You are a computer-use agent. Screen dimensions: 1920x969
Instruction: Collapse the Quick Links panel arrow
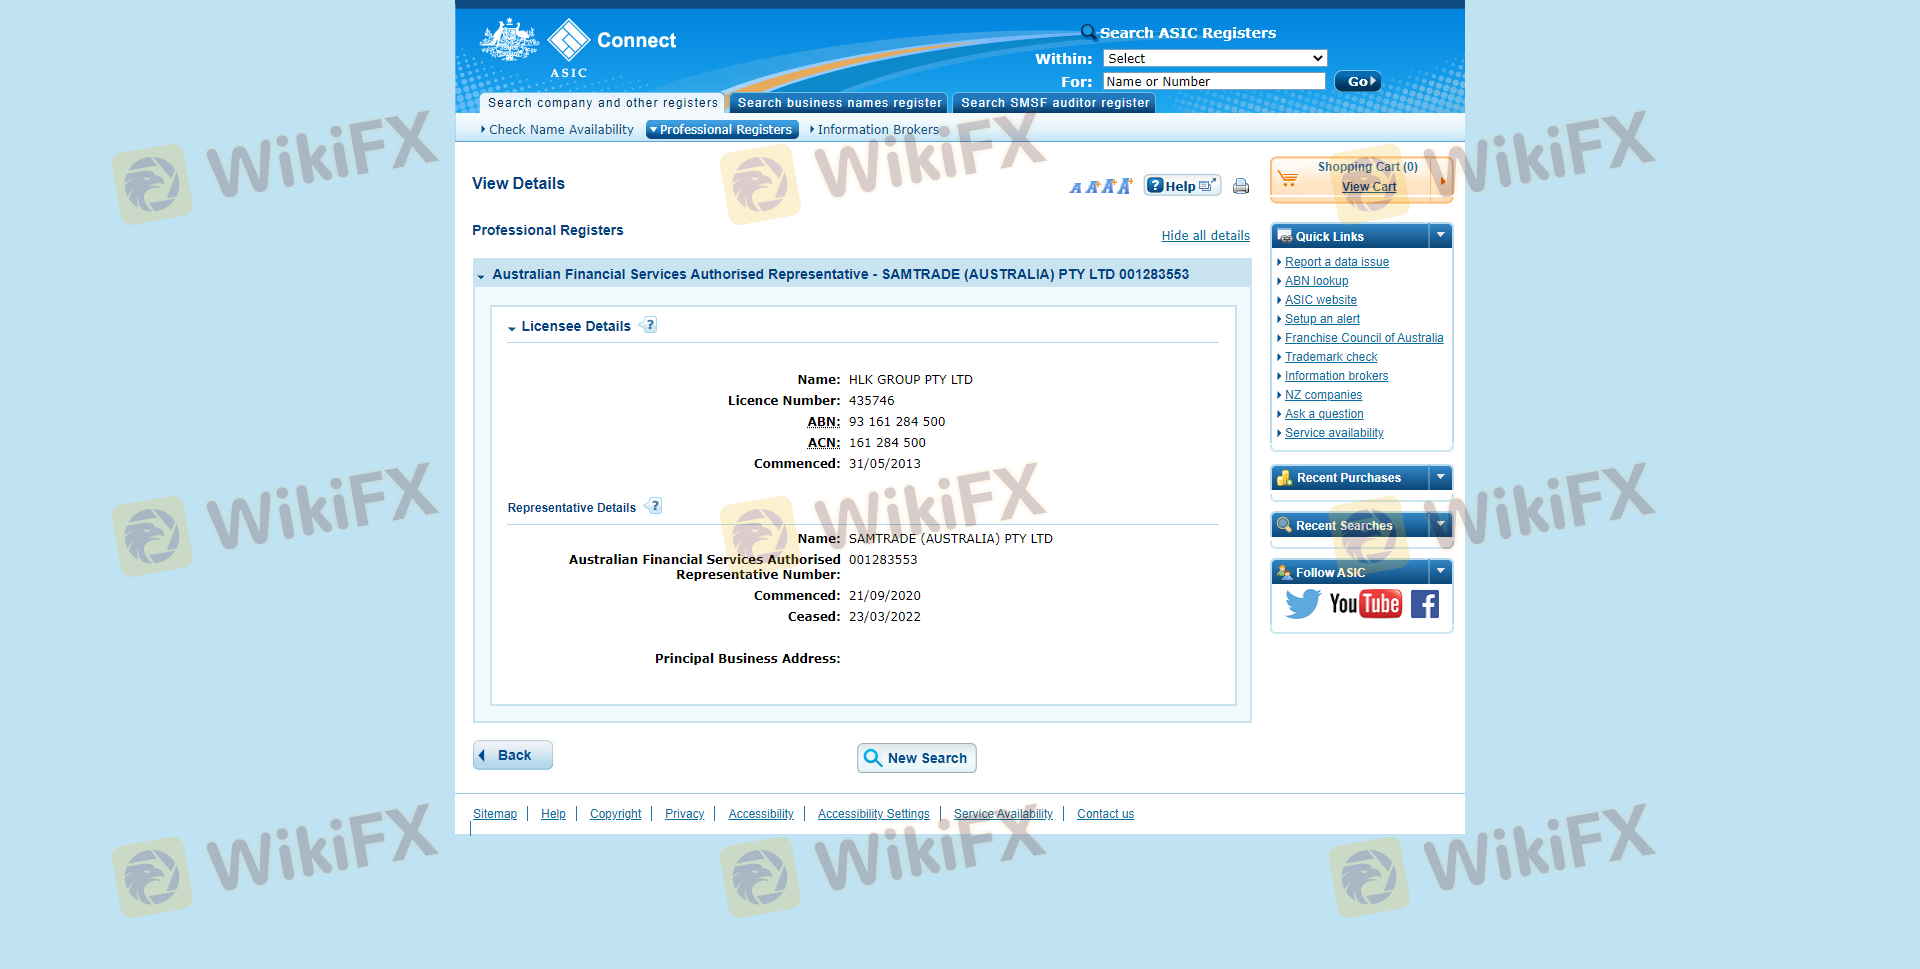click(x=1440, y=236)
